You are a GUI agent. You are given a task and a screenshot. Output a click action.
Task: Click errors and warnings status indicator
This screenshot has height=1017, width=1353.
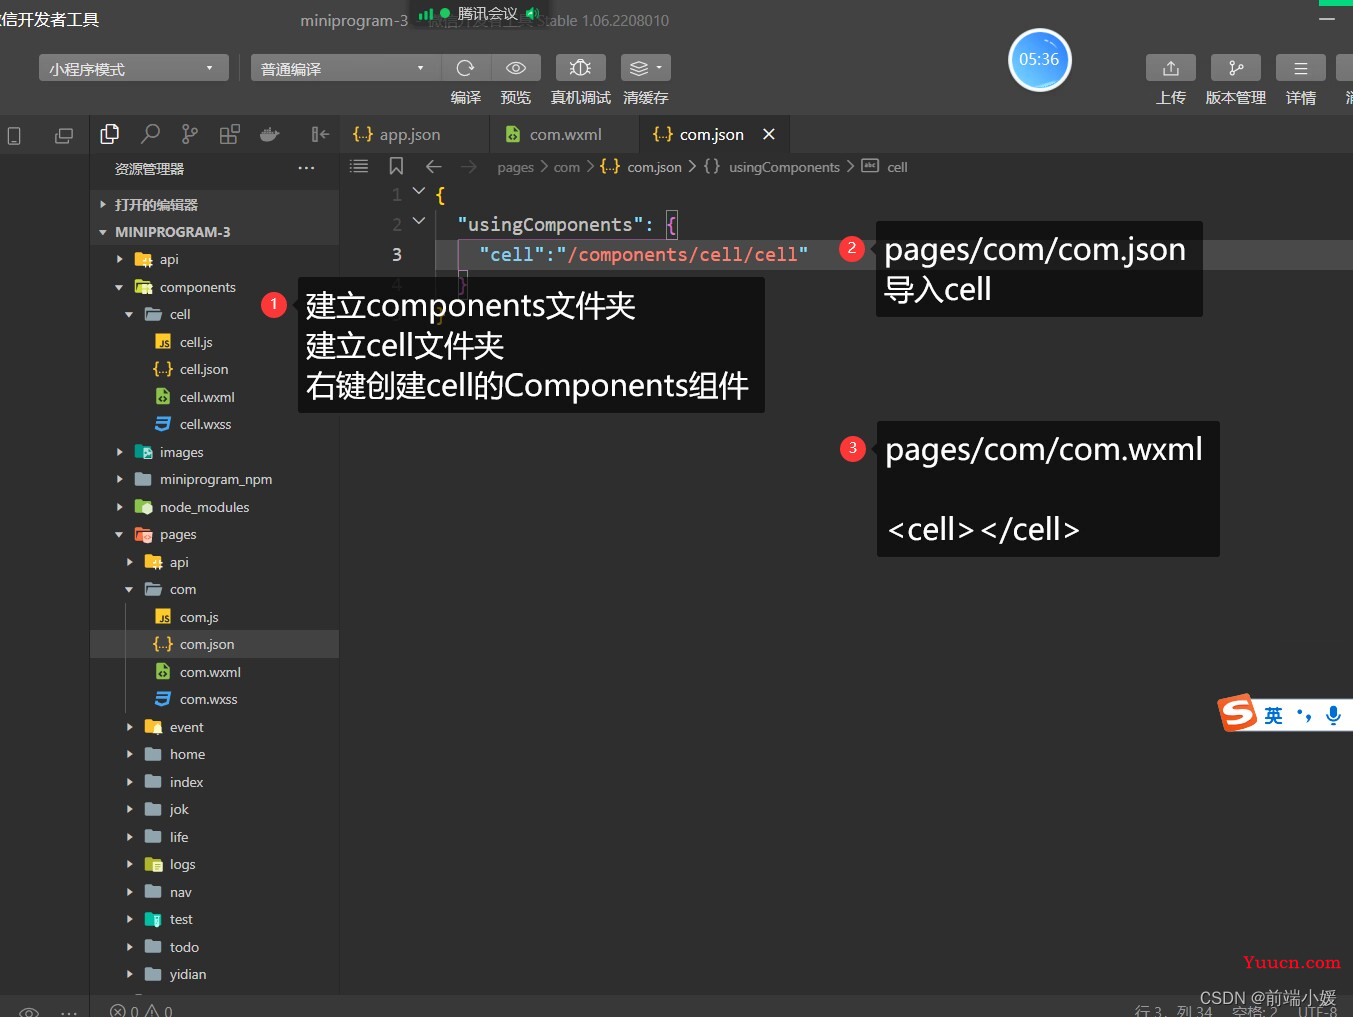pyautogui.click(x=141, y=1010)
